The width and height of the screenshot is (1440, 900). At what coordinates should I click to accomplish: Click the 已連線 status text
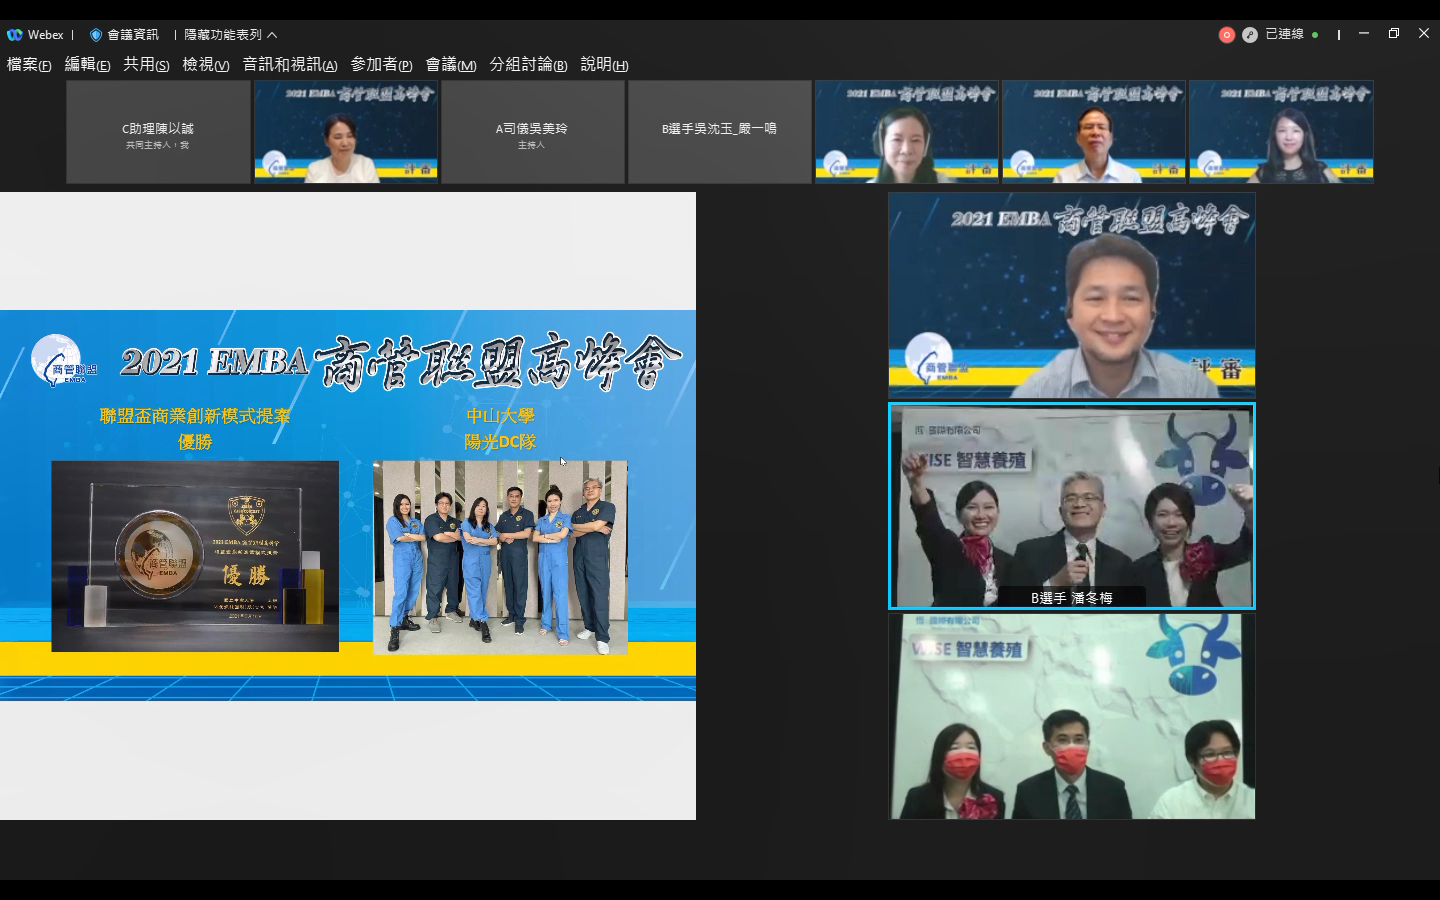coord(1284,34)
